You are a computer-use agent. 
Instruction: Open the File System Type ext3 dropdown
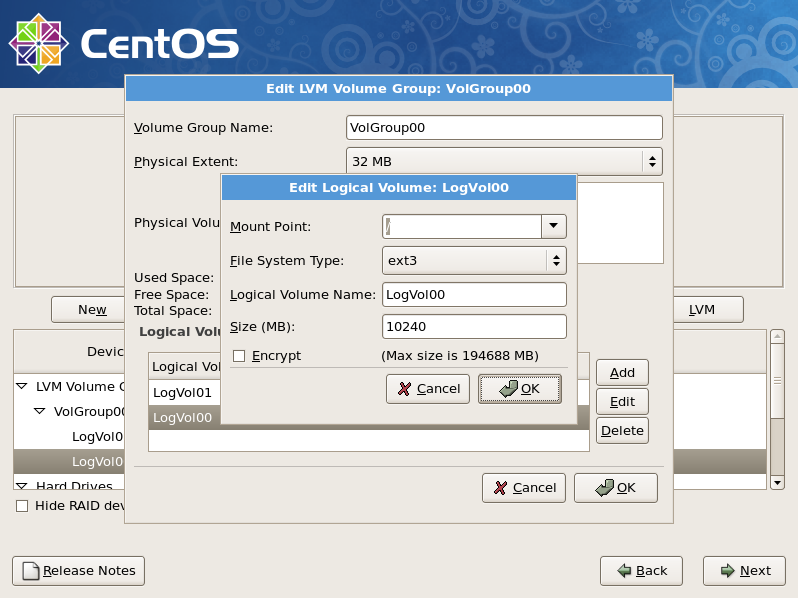[x=474, y=261]
